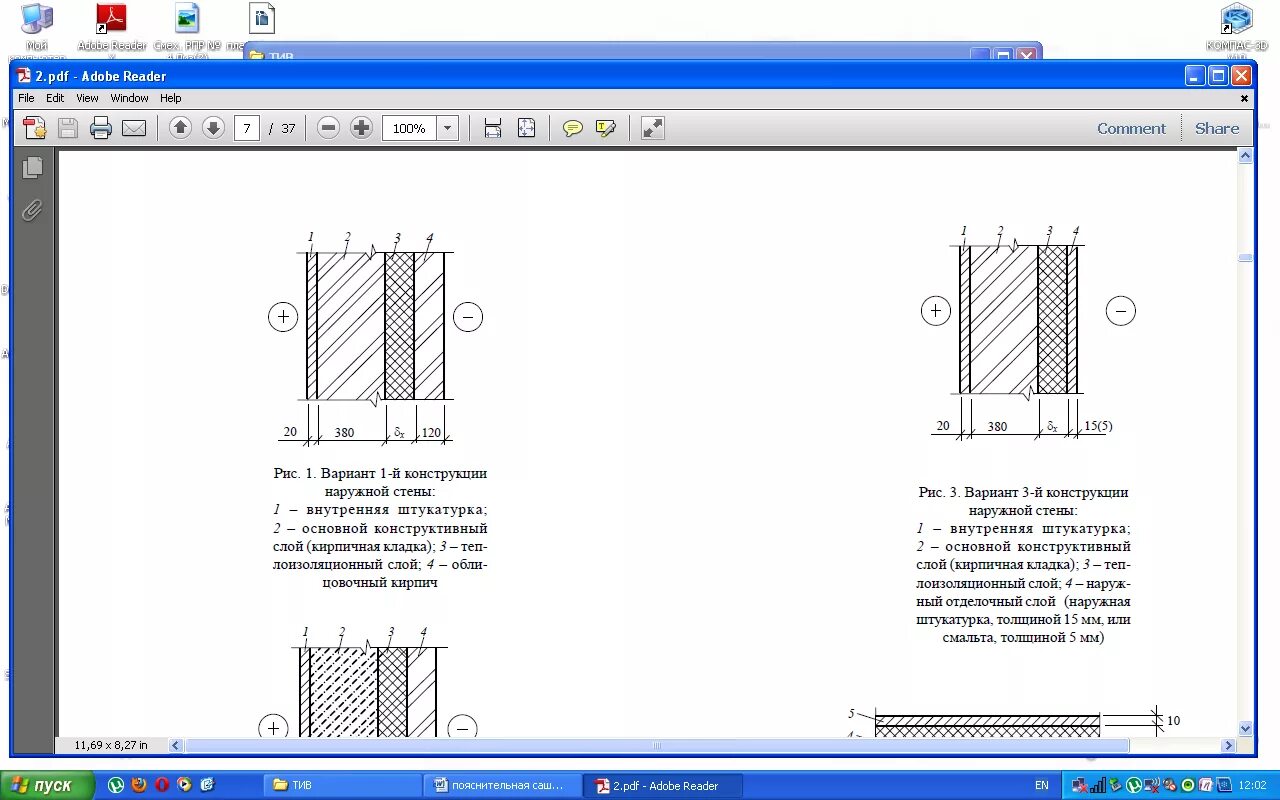Click page size label 11,69 x 8,27 in
1280x800 pixels.
[x=111, y=745]
